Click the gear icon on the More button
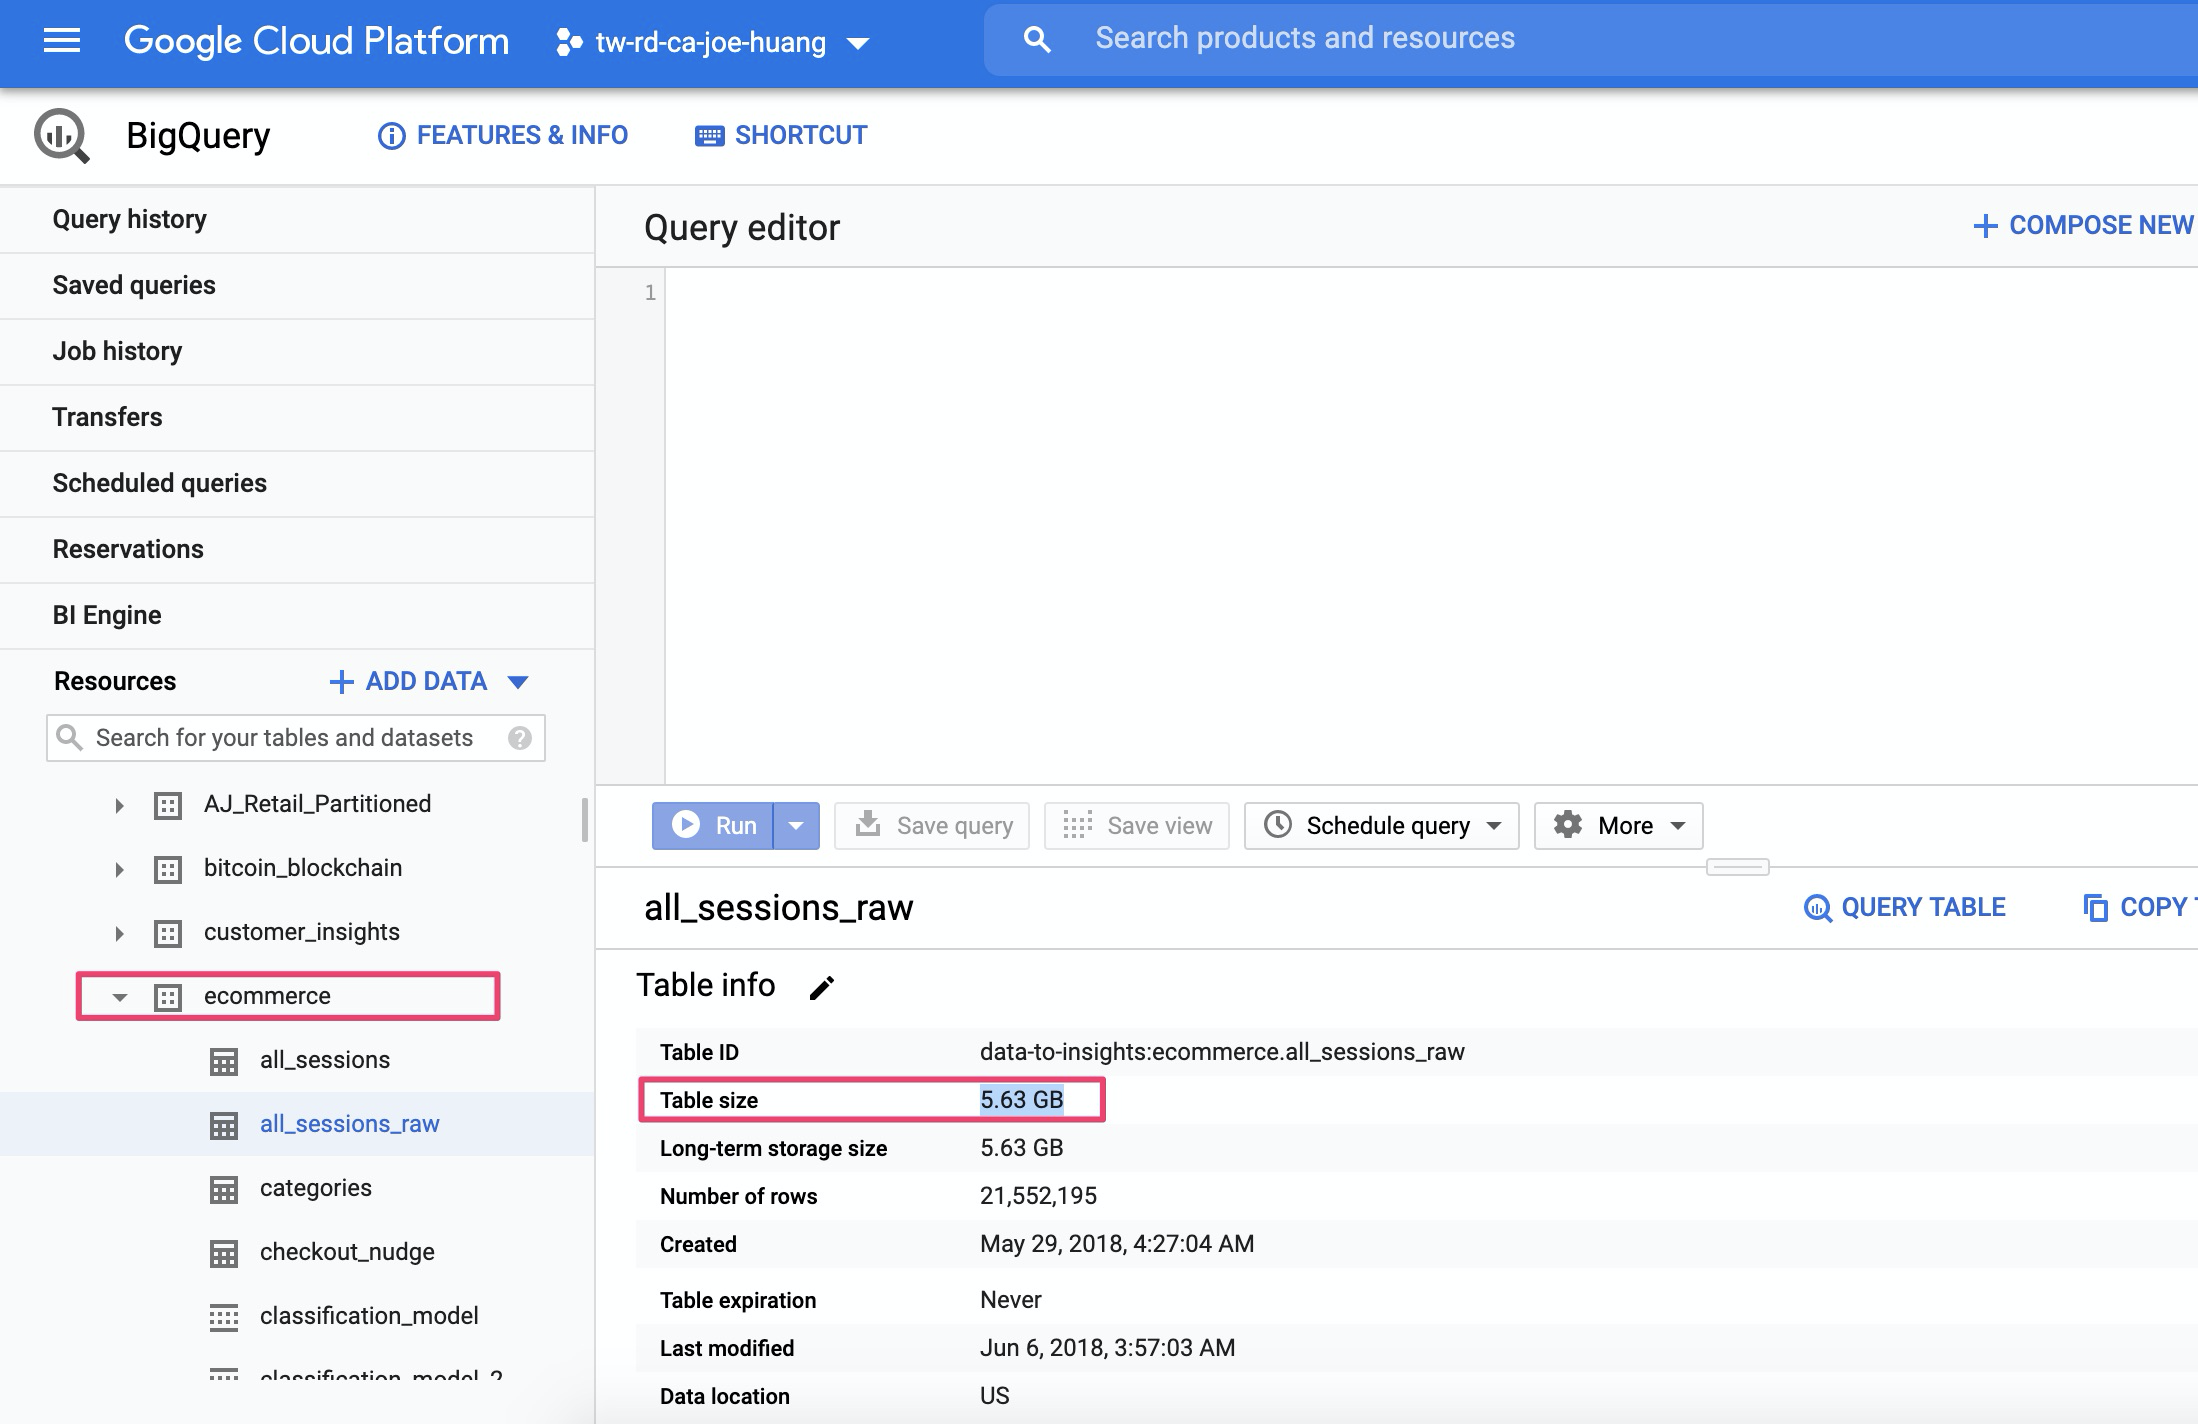Image resolution: width=2198 pixels, height=1424 pixels. coord(1568,825)
